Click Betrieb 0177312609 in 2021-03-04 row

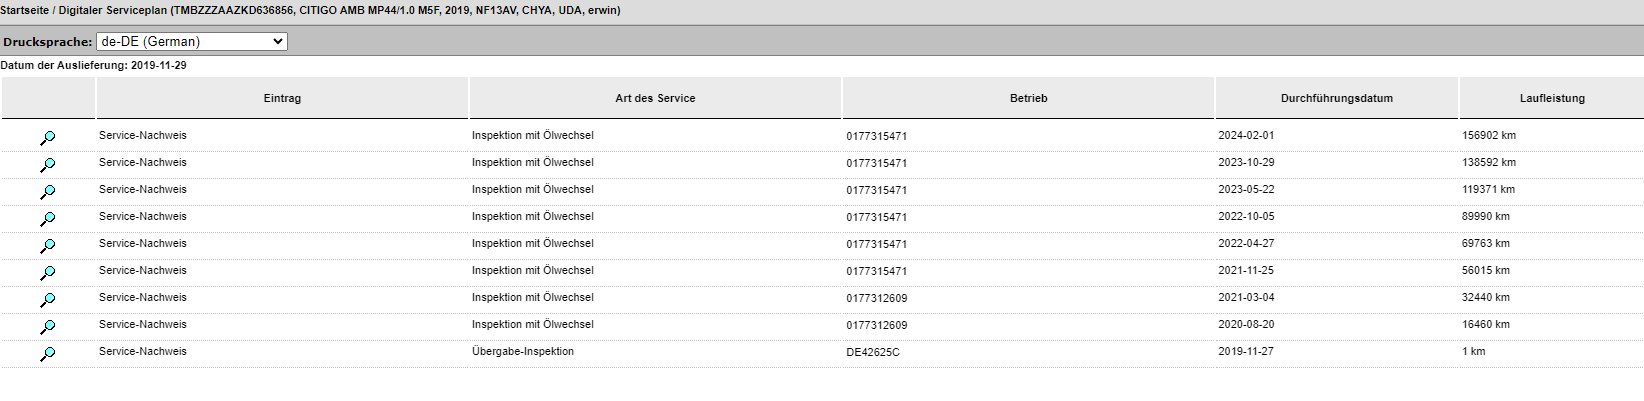pos(877,298)
